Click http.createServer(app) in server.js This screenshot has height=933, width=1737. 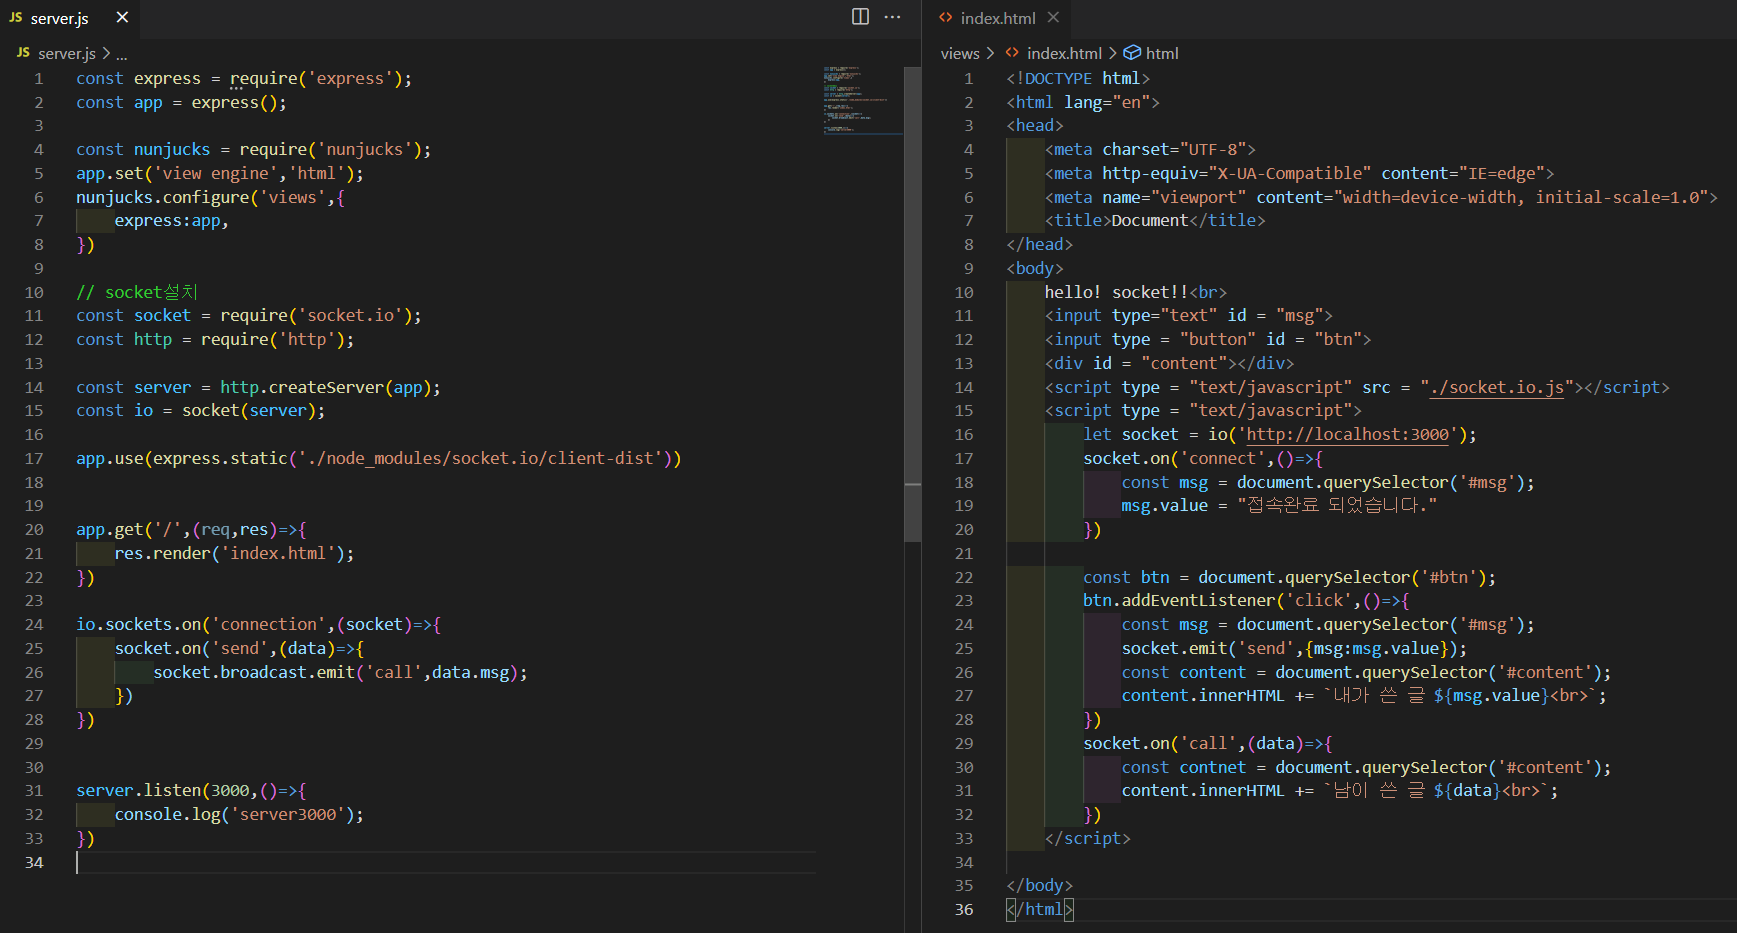pyautogui.click(x=325, y=387)
